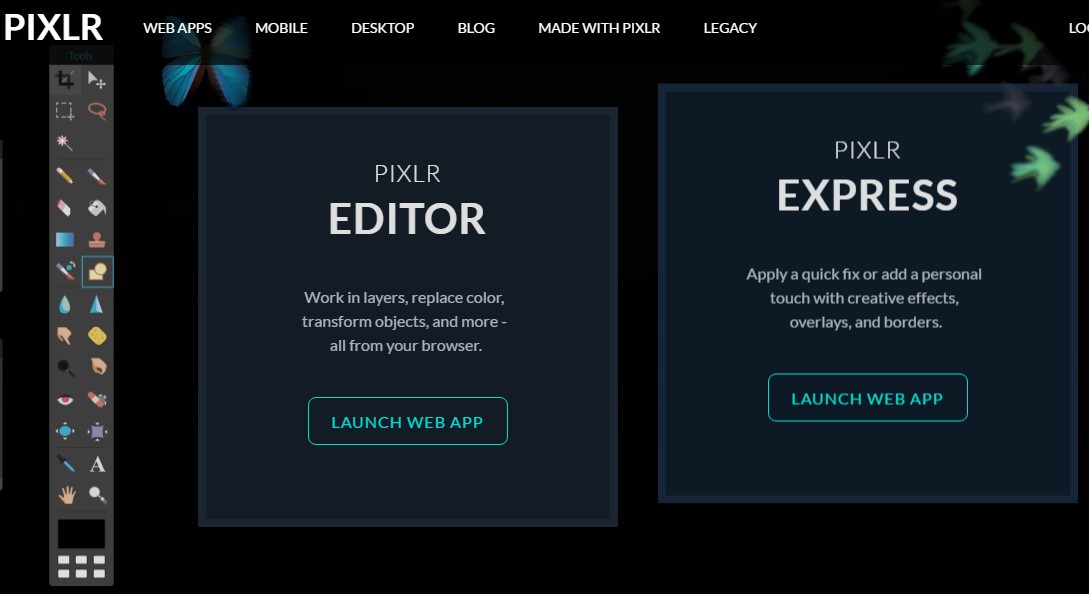Click the EDITOR heading text
The width and height of the screenshot is (1089, 594).
tap(407, 219)
